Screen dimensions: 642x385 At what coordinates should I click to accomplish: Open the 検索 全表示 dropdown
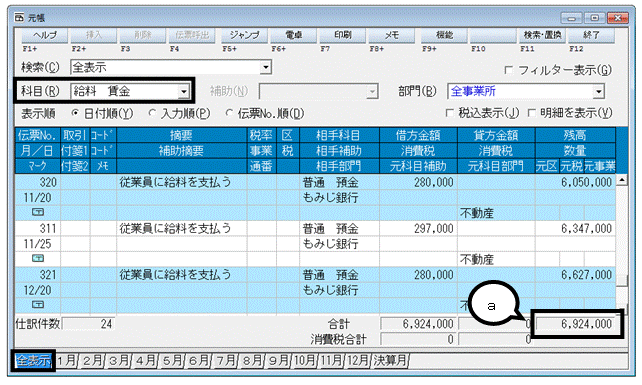pos(266,67)
